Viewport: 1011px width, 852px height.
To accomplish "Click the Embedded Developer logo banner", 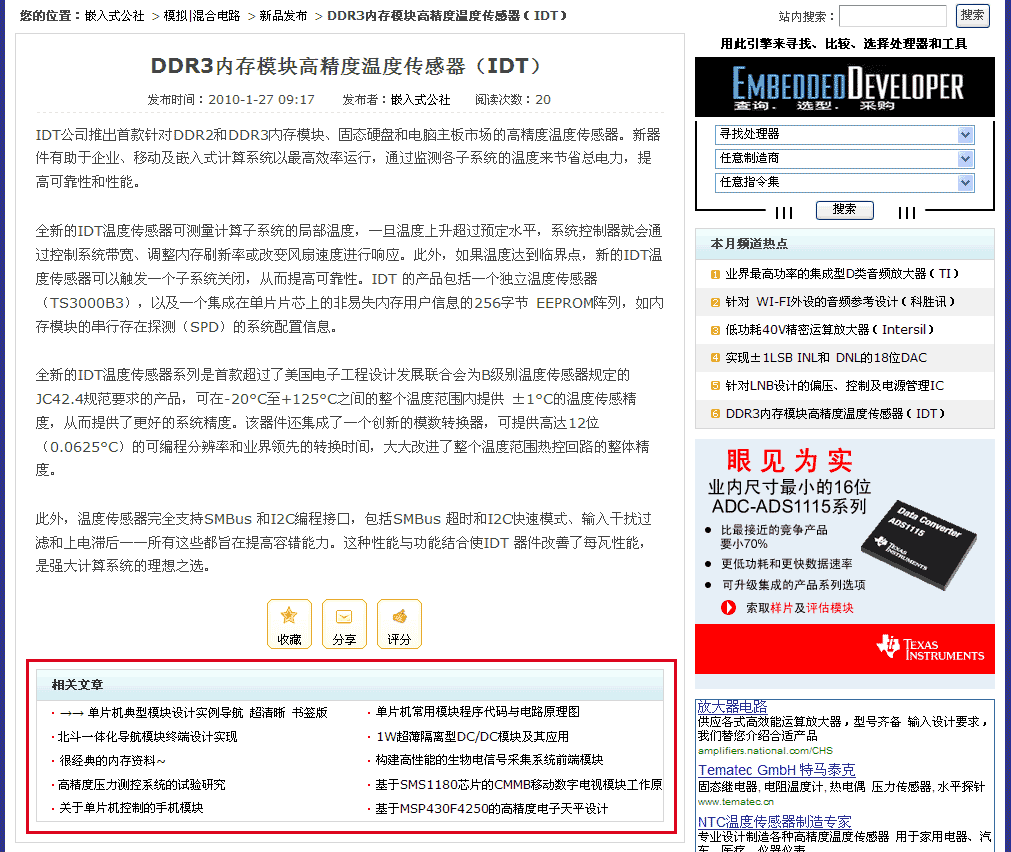I will click(845, 86).
